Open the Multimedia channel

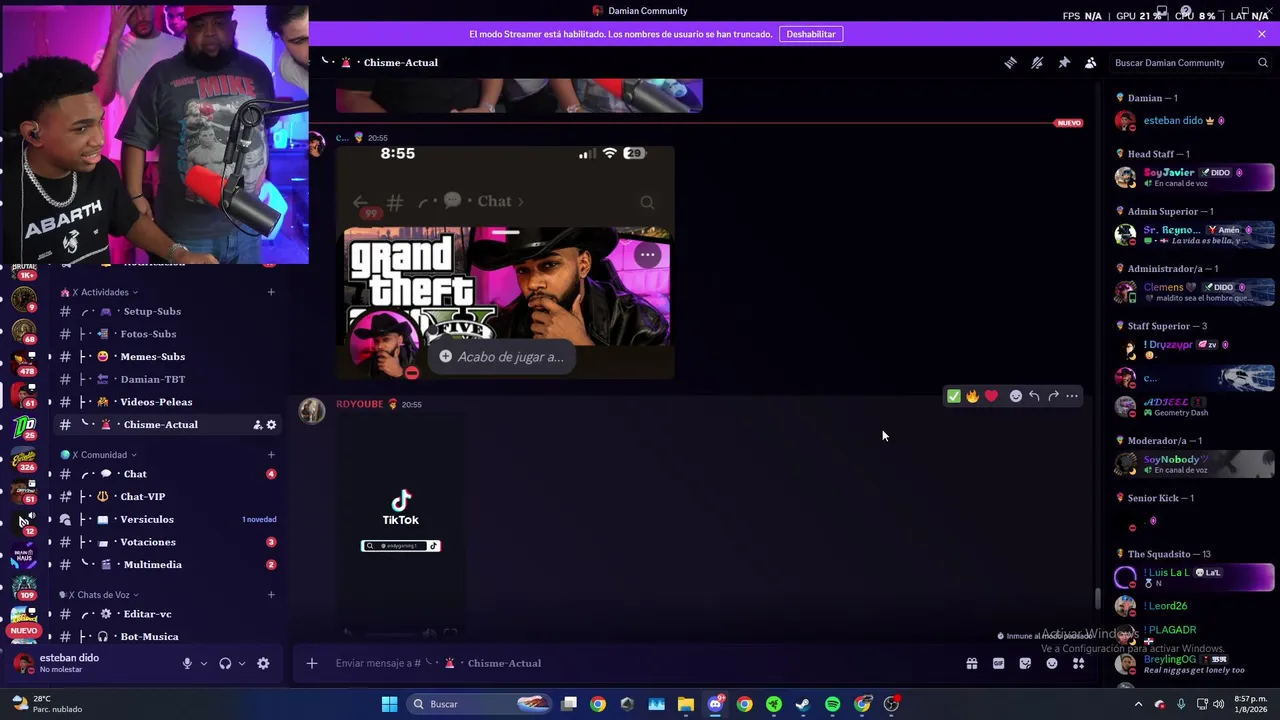point(168,565)
